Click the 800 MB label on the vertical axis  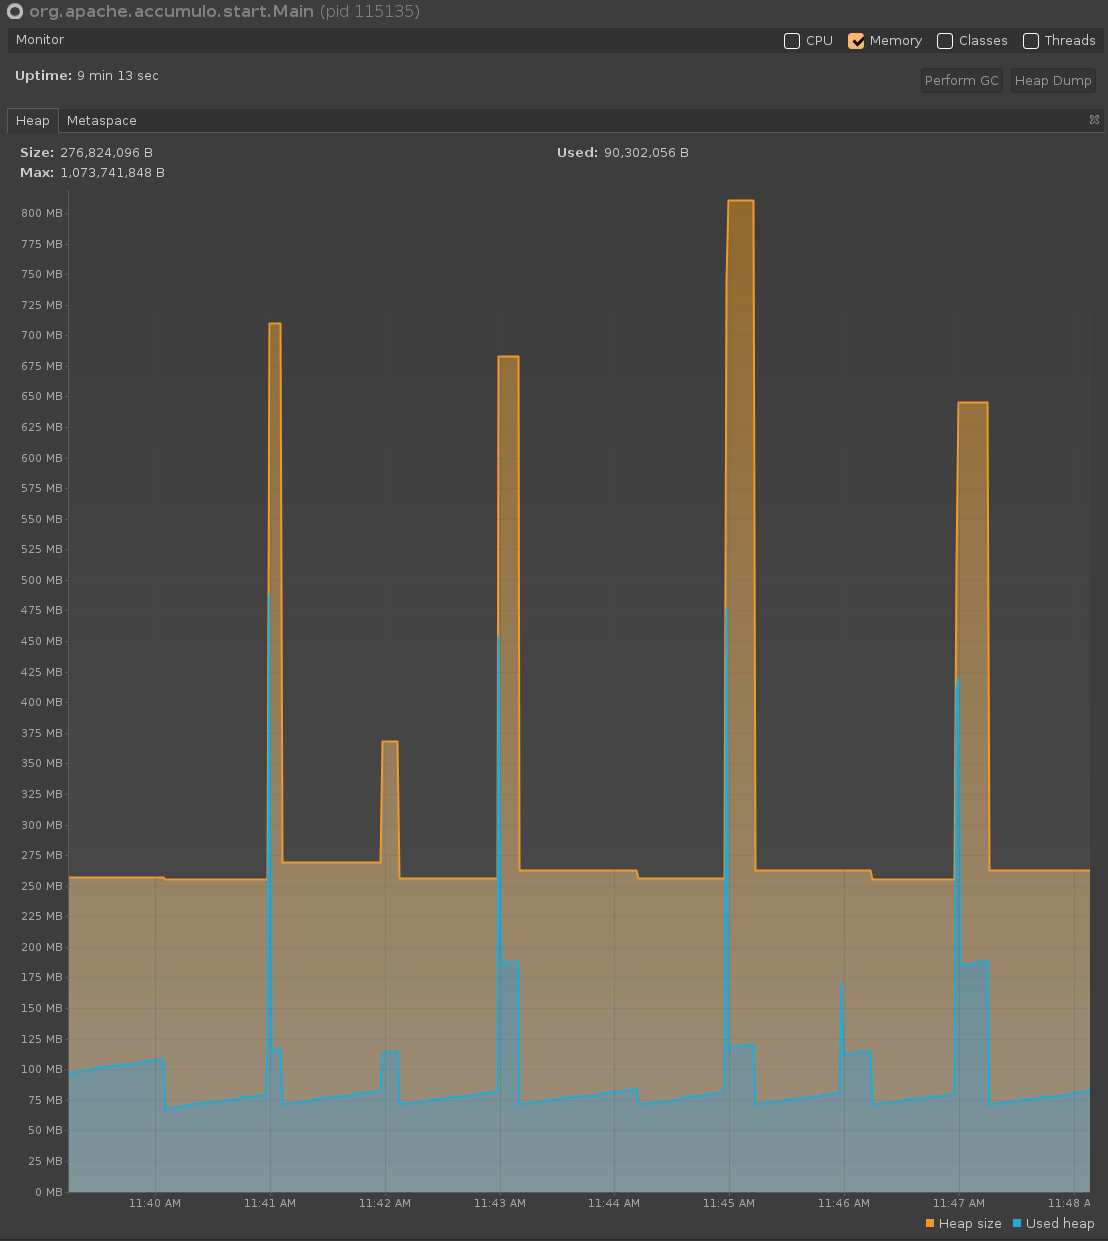point(41,213)
